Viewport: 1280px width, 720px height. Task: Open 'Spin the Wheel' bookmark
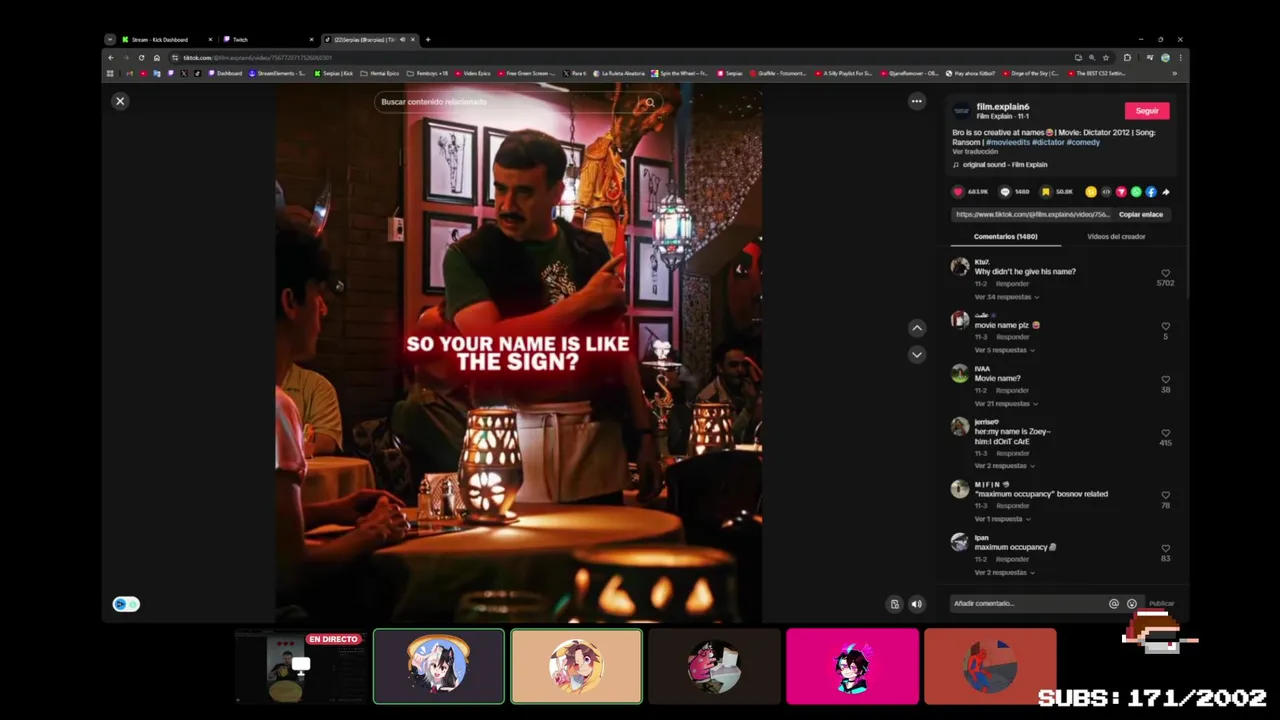coord(680,73)
